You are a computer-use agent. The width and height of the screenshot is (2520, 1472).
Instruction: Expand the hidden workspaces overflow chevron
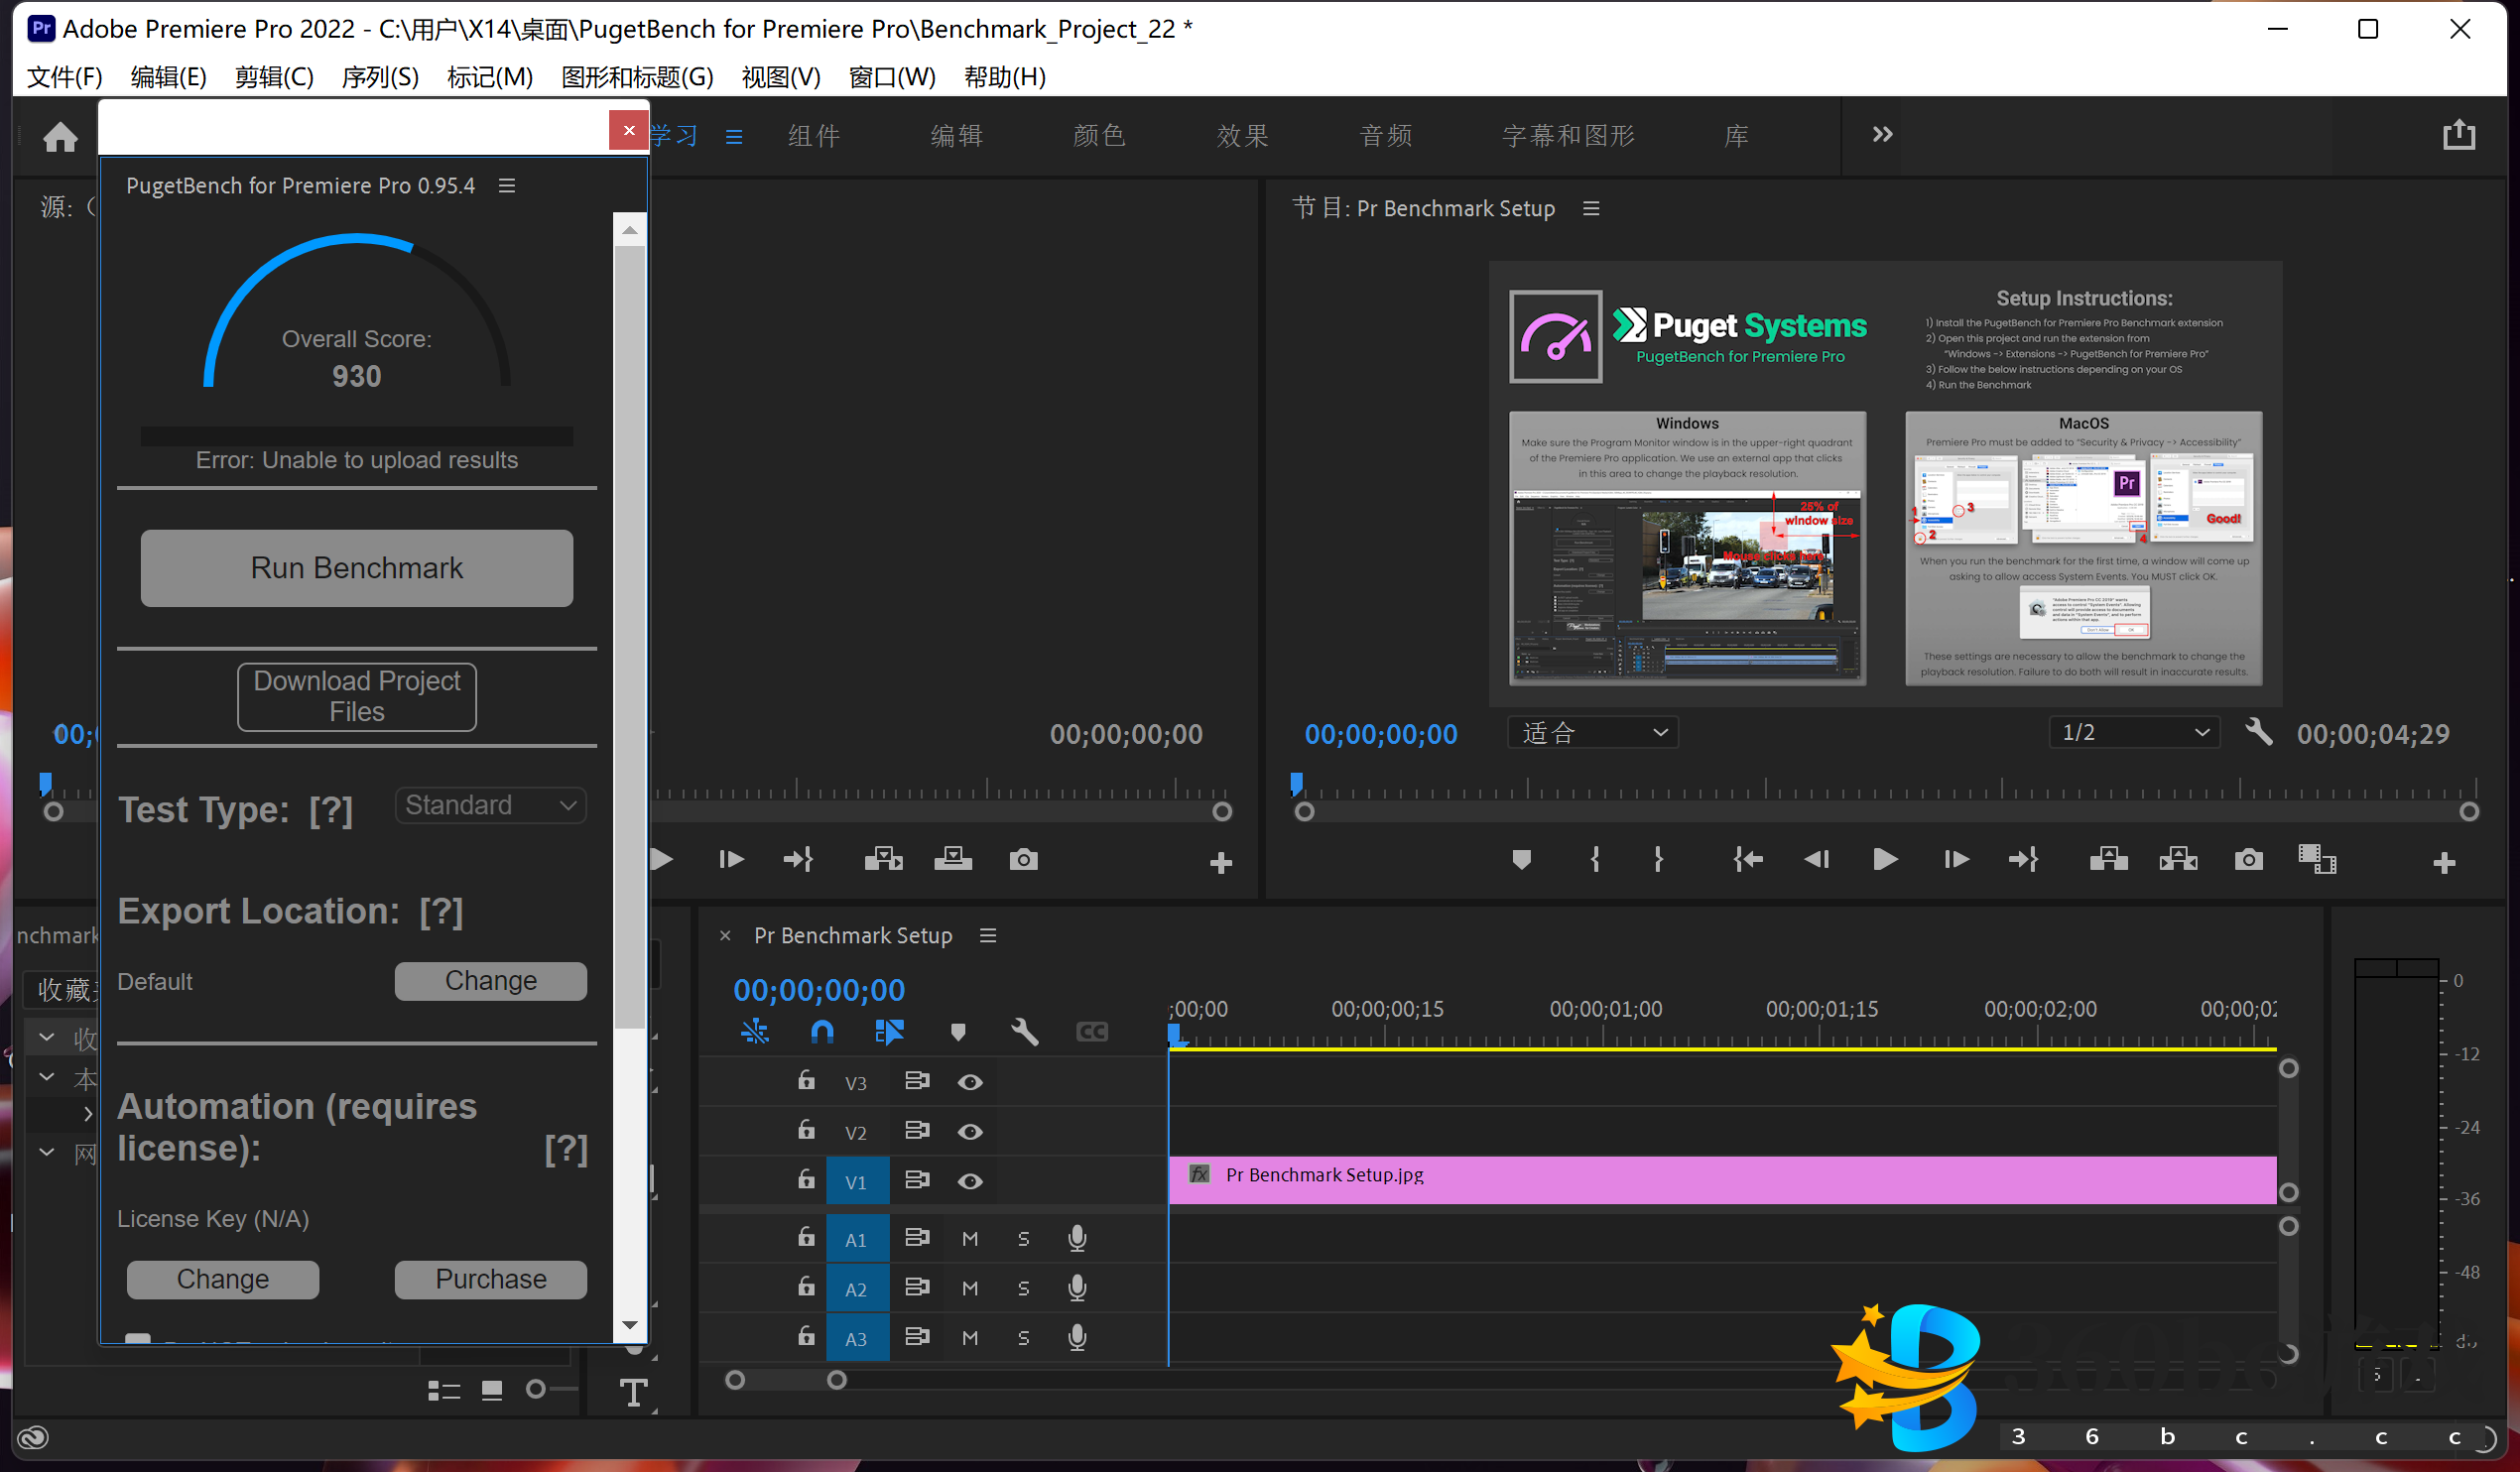click(1882, 135)
